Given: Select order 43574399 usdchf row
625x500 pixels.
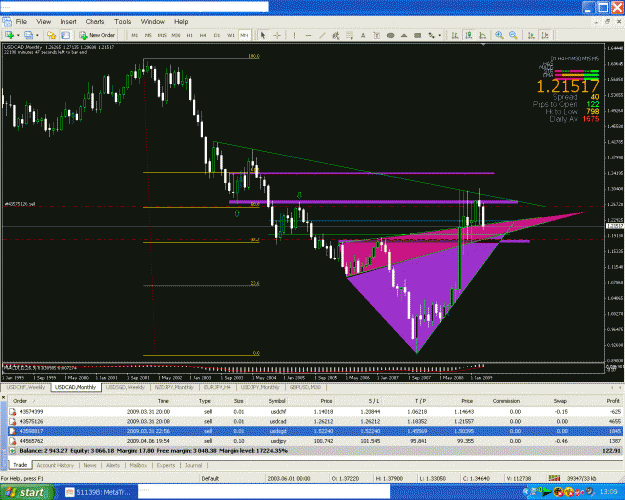Looking at the screenshot, I should (x=315, y=411).
